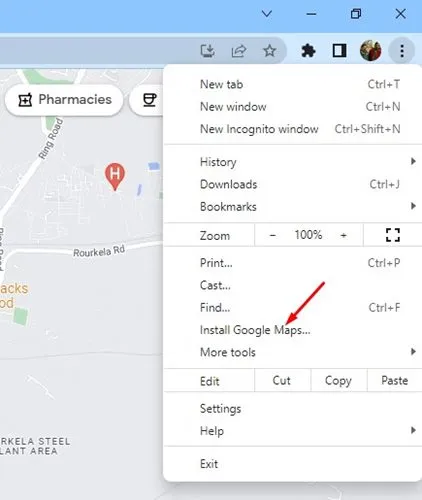Expand the History submenu
The width and height of the screenshot is (422, 500).
click(293, 162)
